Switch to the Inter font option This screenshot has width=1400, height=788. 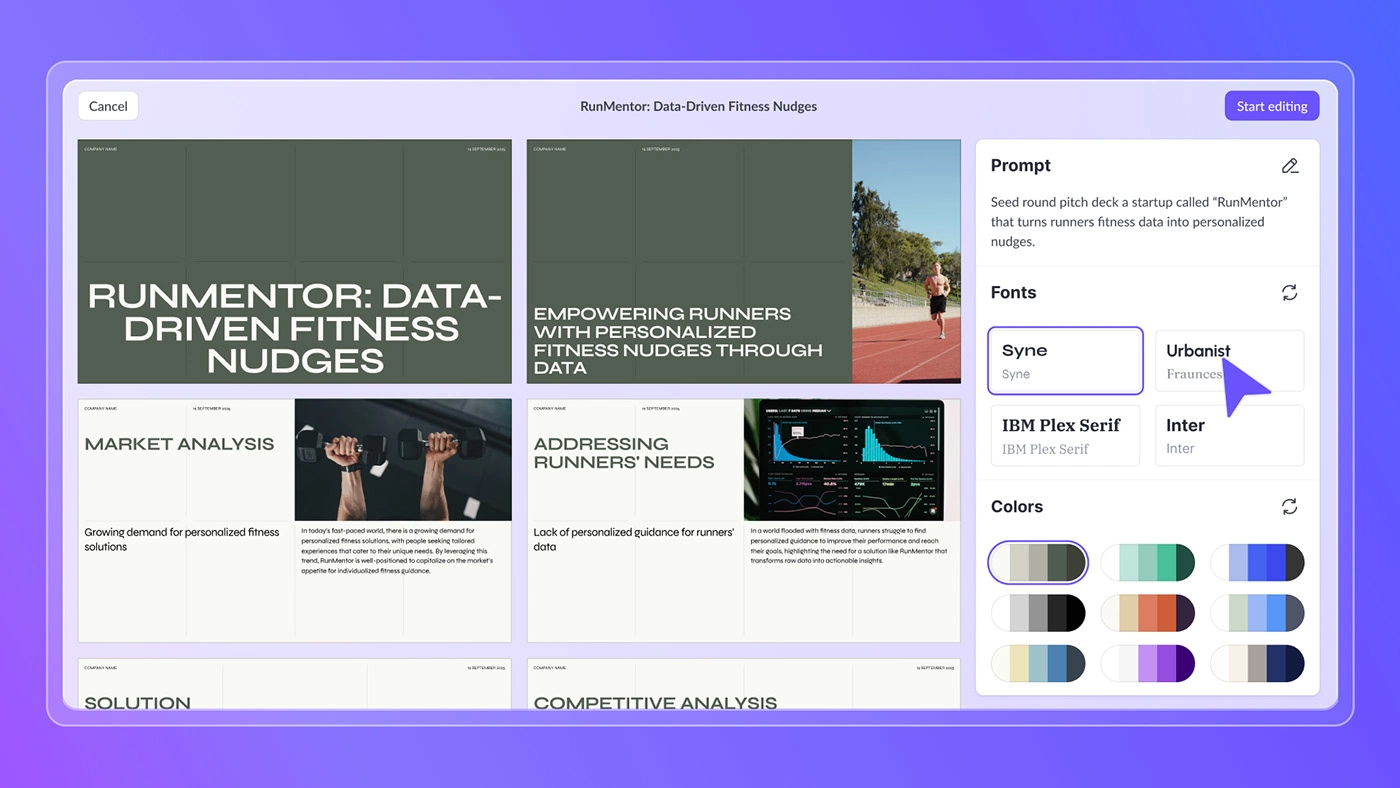(x=1229, y=435)
